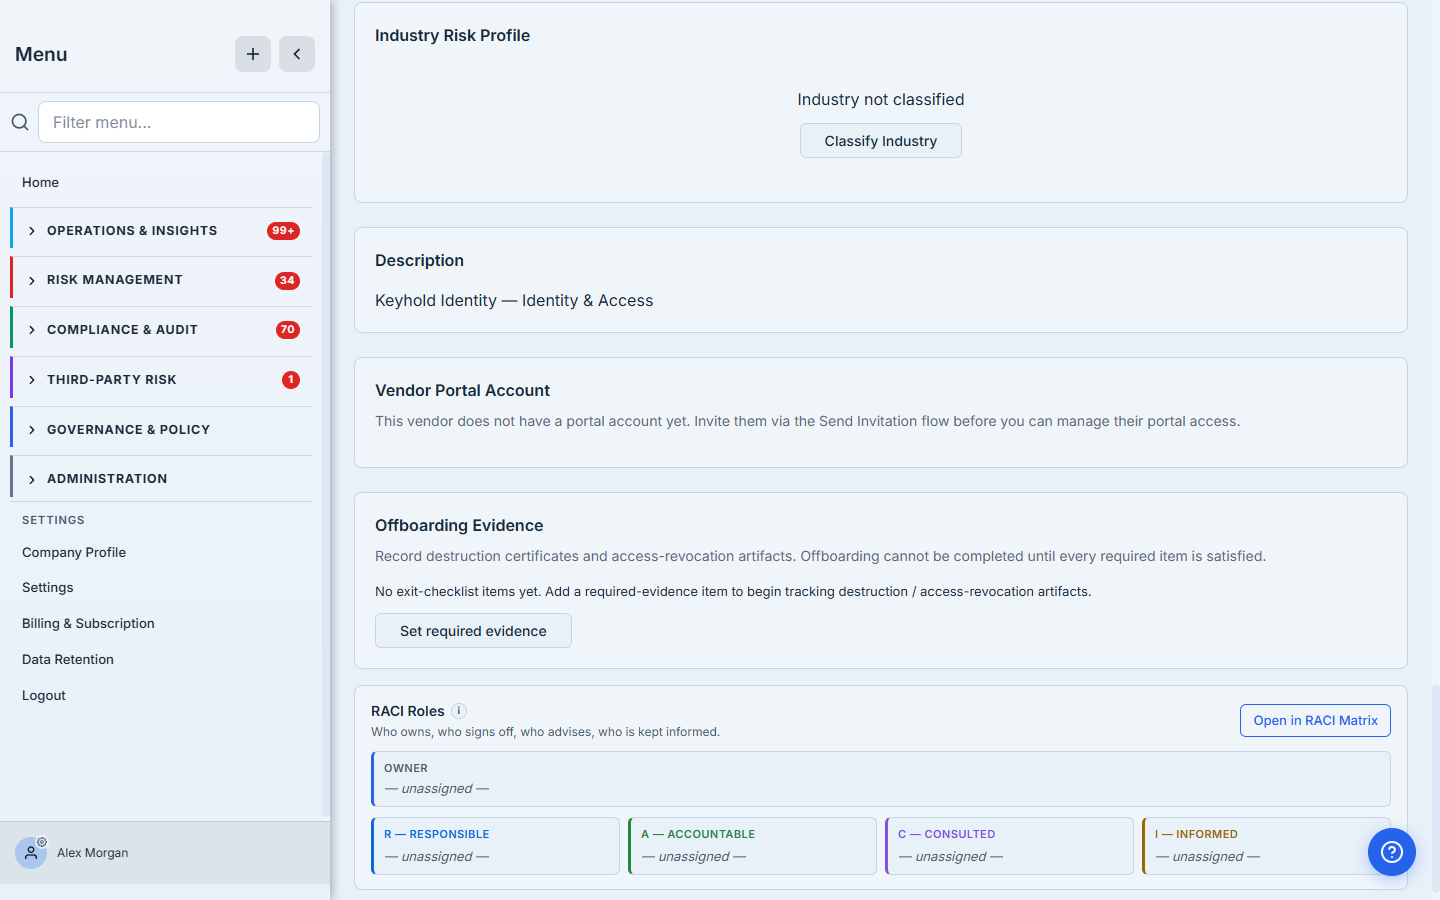
Task: Open Billing & Subscription
Action: click(x=88, y=623)
